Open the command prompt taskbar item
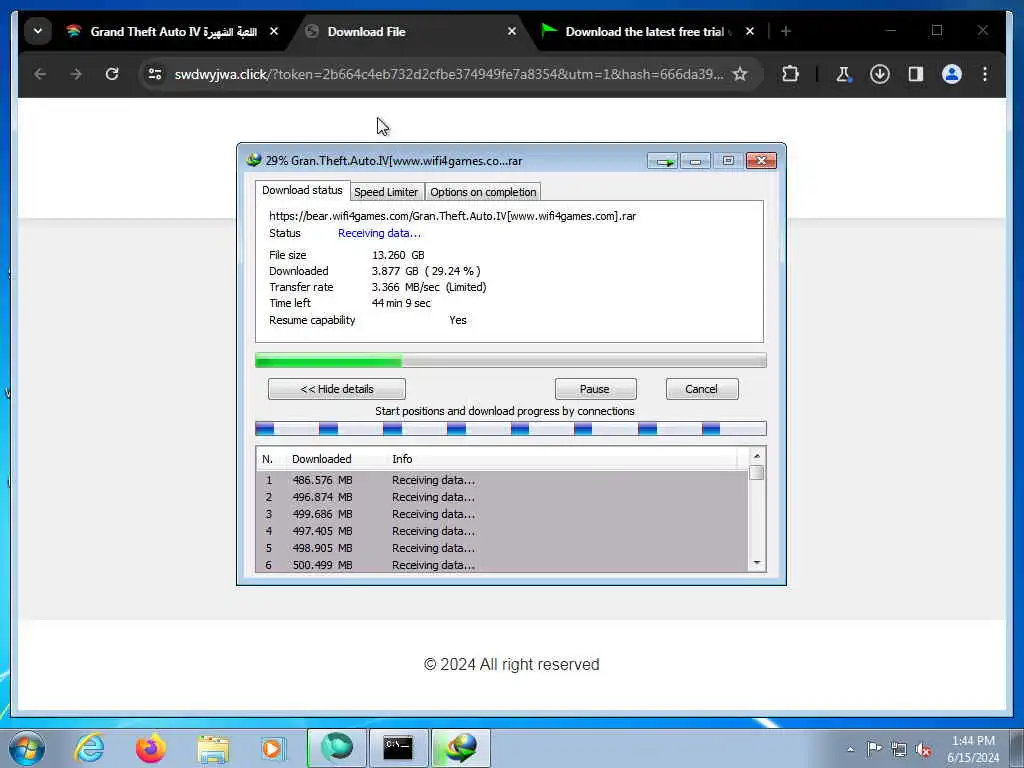Screen dimensions: 1024x768 pos(398,748)
